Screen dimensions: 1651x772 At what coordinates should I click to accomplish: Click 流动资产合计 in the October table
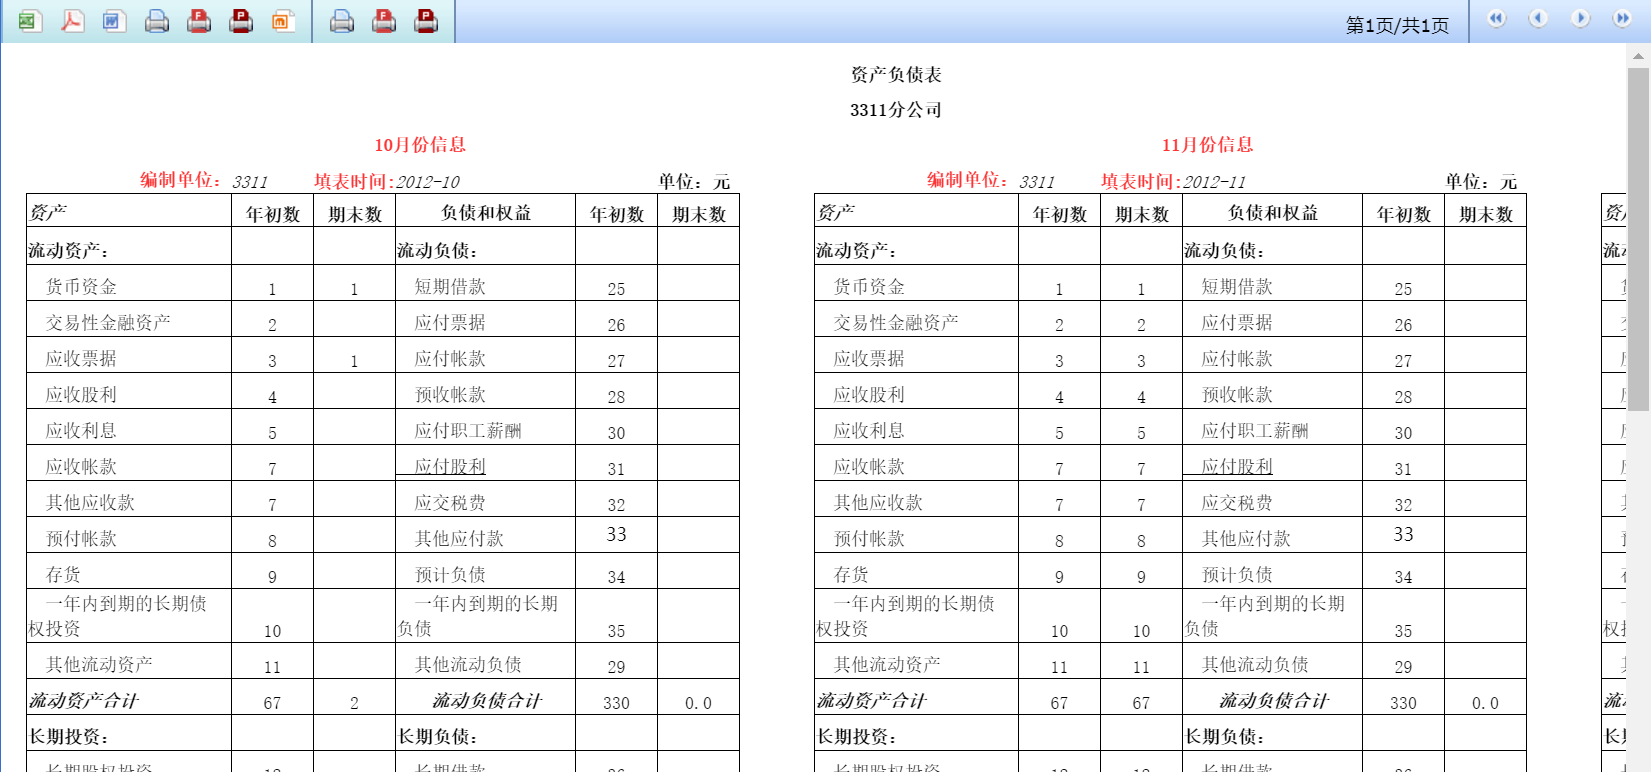pos(83,701)
